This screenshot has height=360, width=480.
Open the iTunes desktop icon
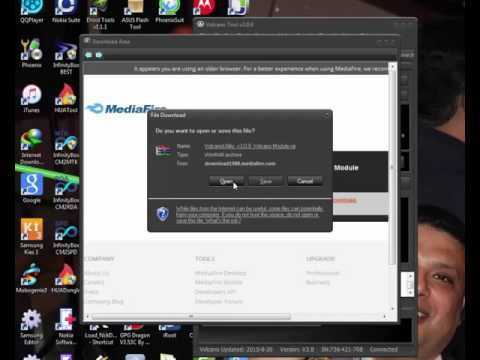(x=31, y=98)
